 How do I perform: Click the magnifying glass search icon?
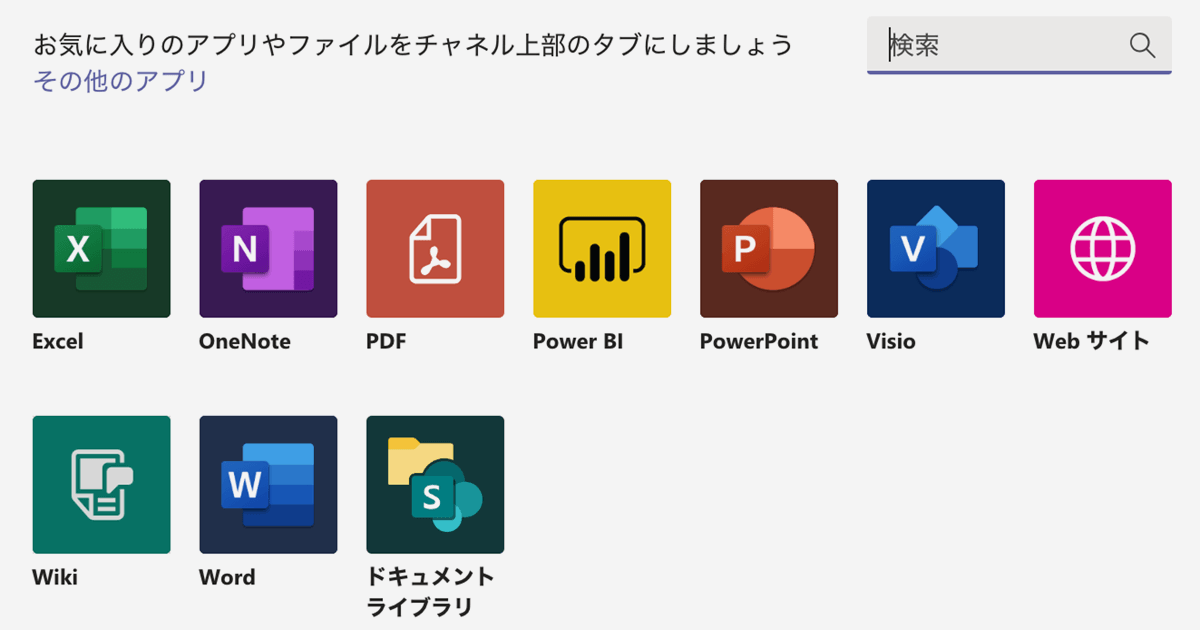1142,45
